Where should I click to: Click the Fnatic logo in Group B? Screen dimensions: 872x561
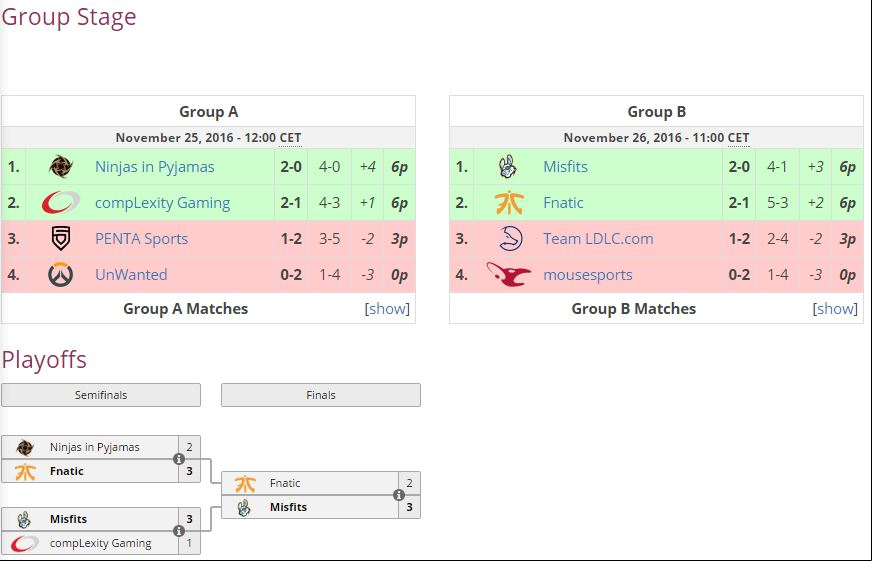pyautogui.click(x=509, y=203)
